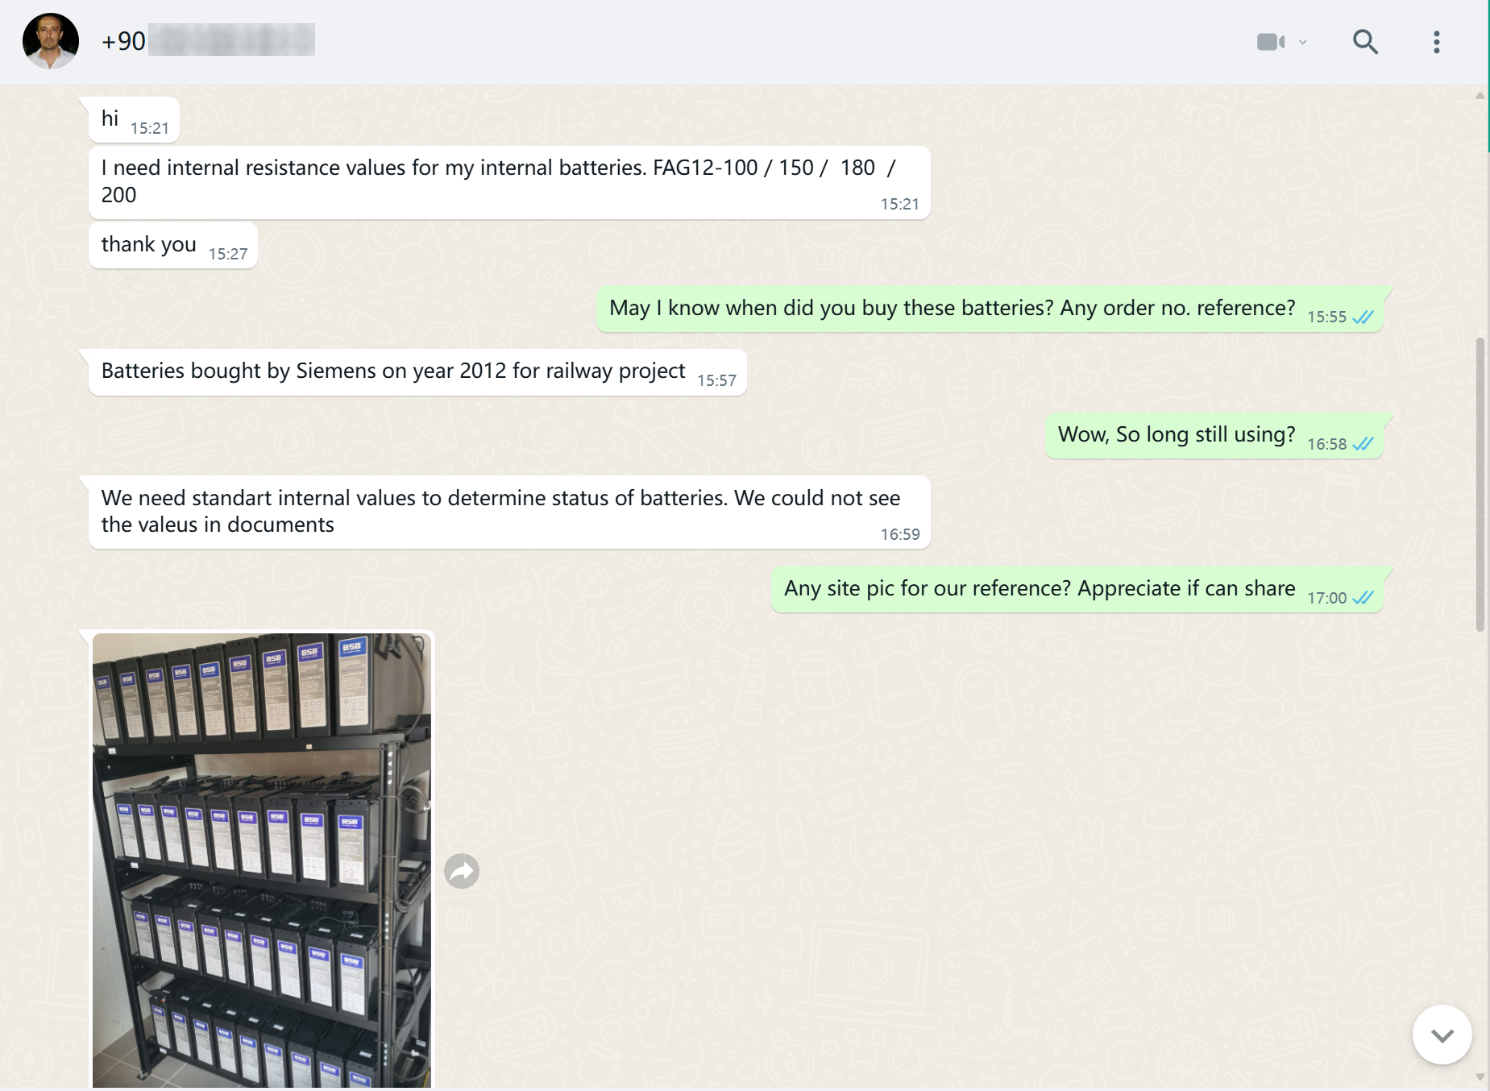Expand the call options dropdown arrow
The width and height of the screenshot is (1490, 1091).
click(x=1302, y=42)
